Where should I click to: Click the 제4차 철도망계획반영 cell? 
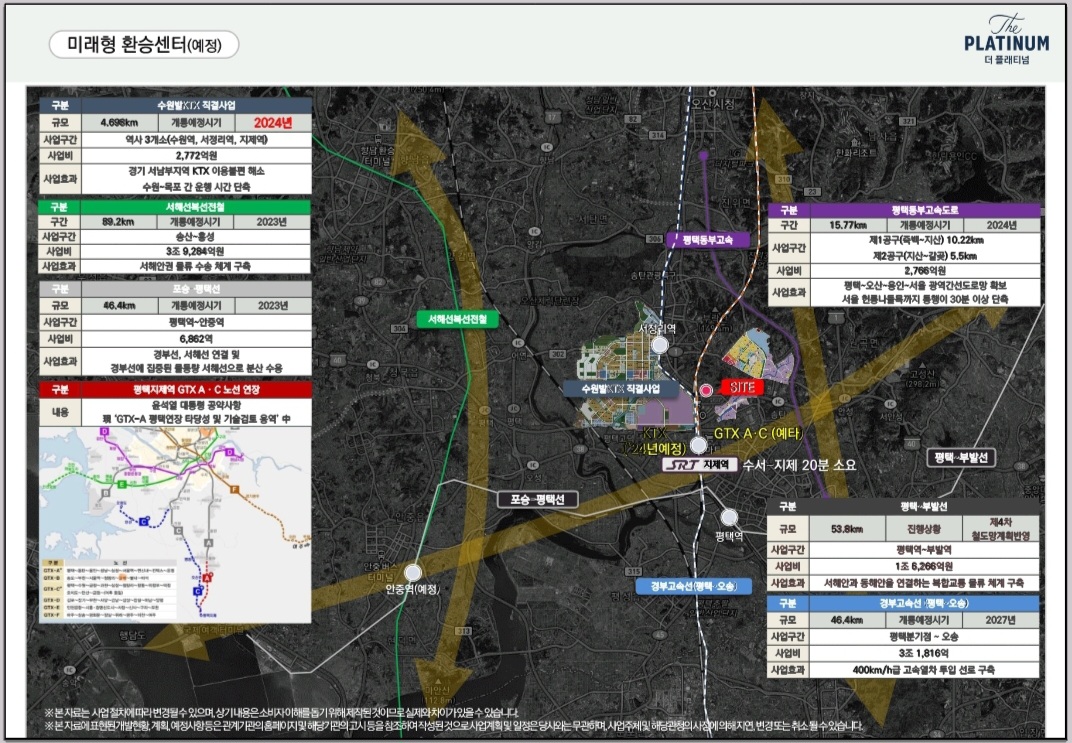pos(1000,529)
